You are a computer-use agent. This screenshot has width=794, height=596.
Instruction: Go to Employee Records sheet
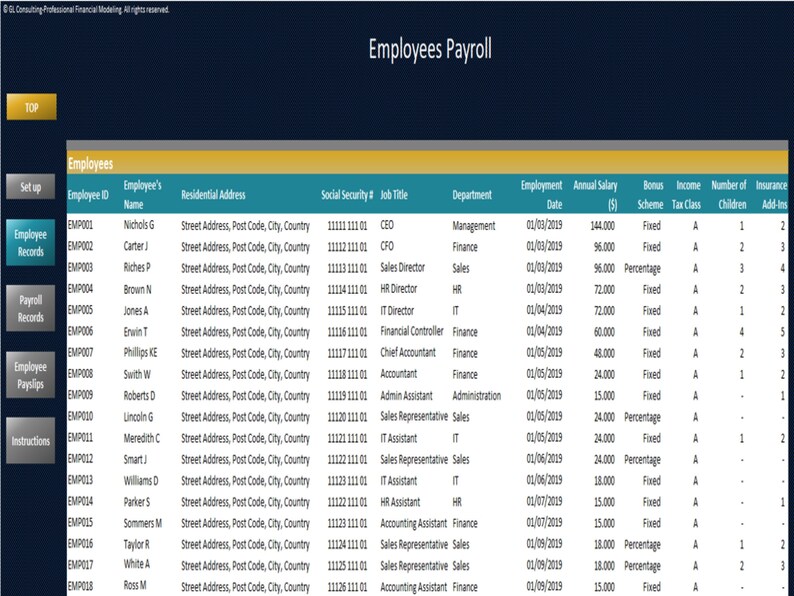coord(30,243)
